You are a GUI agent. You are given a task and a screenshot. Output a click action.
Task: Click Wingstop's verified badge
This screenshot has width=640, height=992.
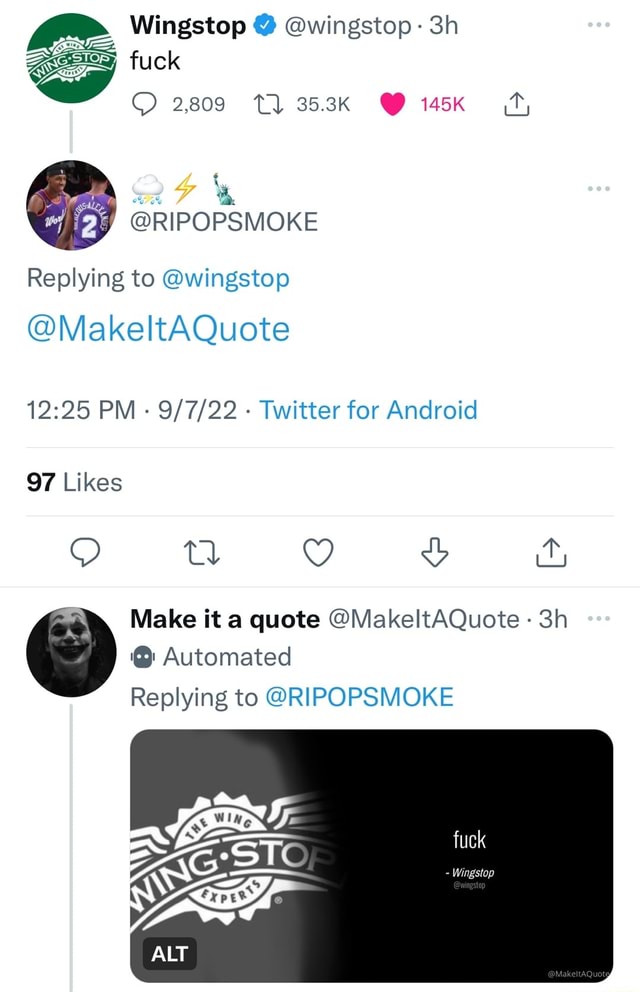pyautogui.click(x=263, y=26)
